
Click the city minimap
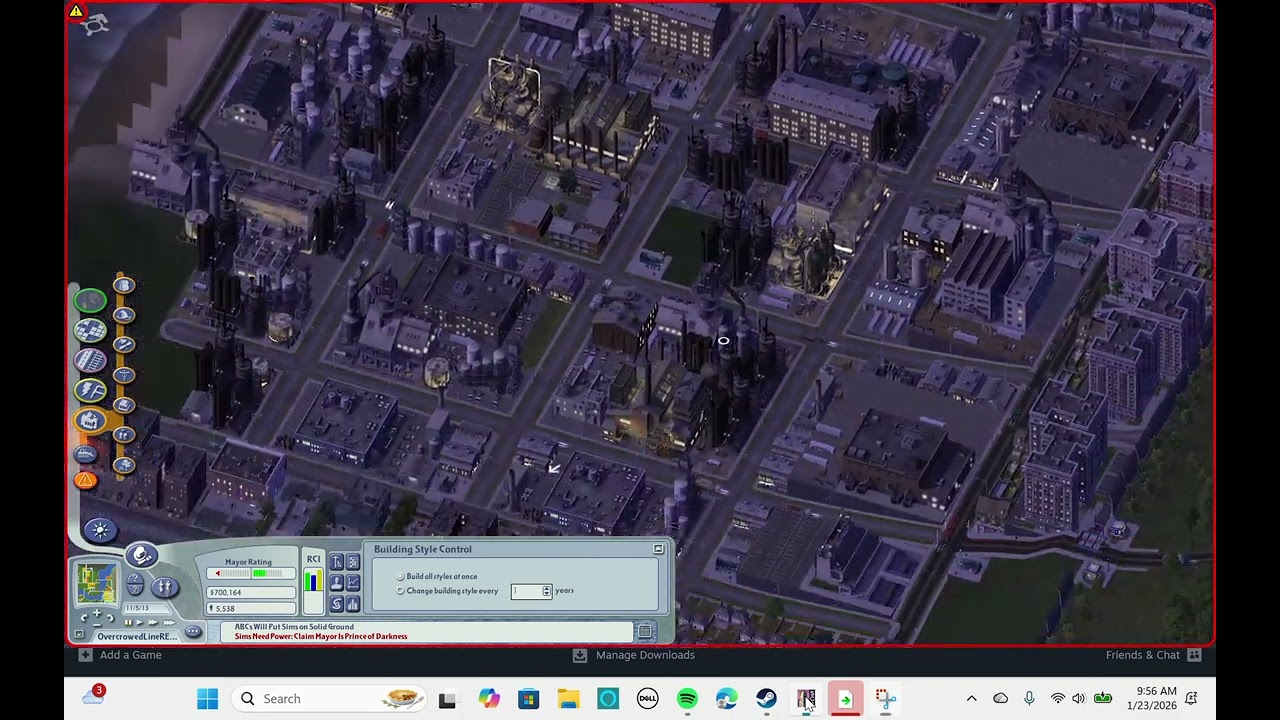pos(97,583)
